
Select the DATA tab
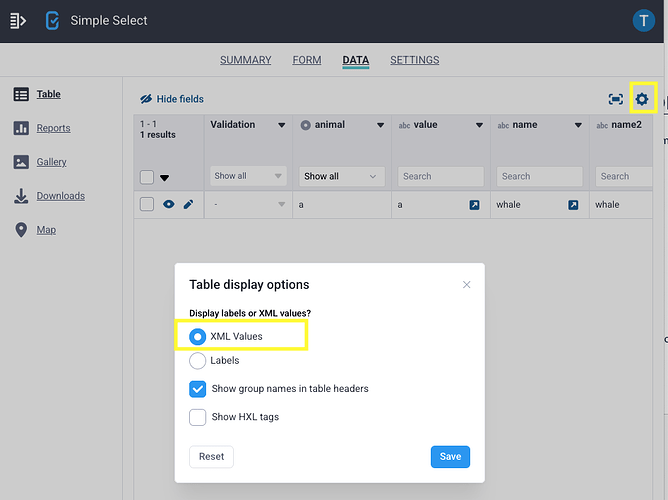pyautogui.click(x=356, y=60)
